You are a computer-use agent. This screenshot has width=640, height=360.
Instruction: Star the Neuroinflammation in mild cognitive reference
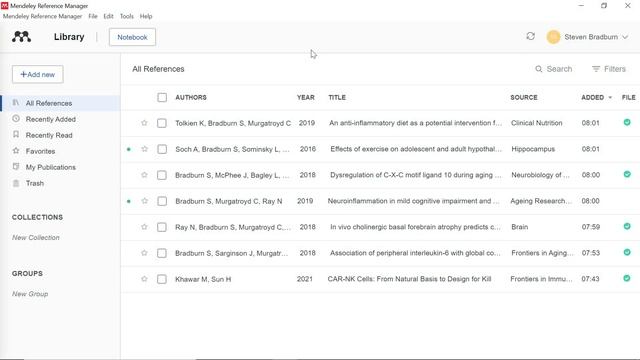tap(144, 201)
